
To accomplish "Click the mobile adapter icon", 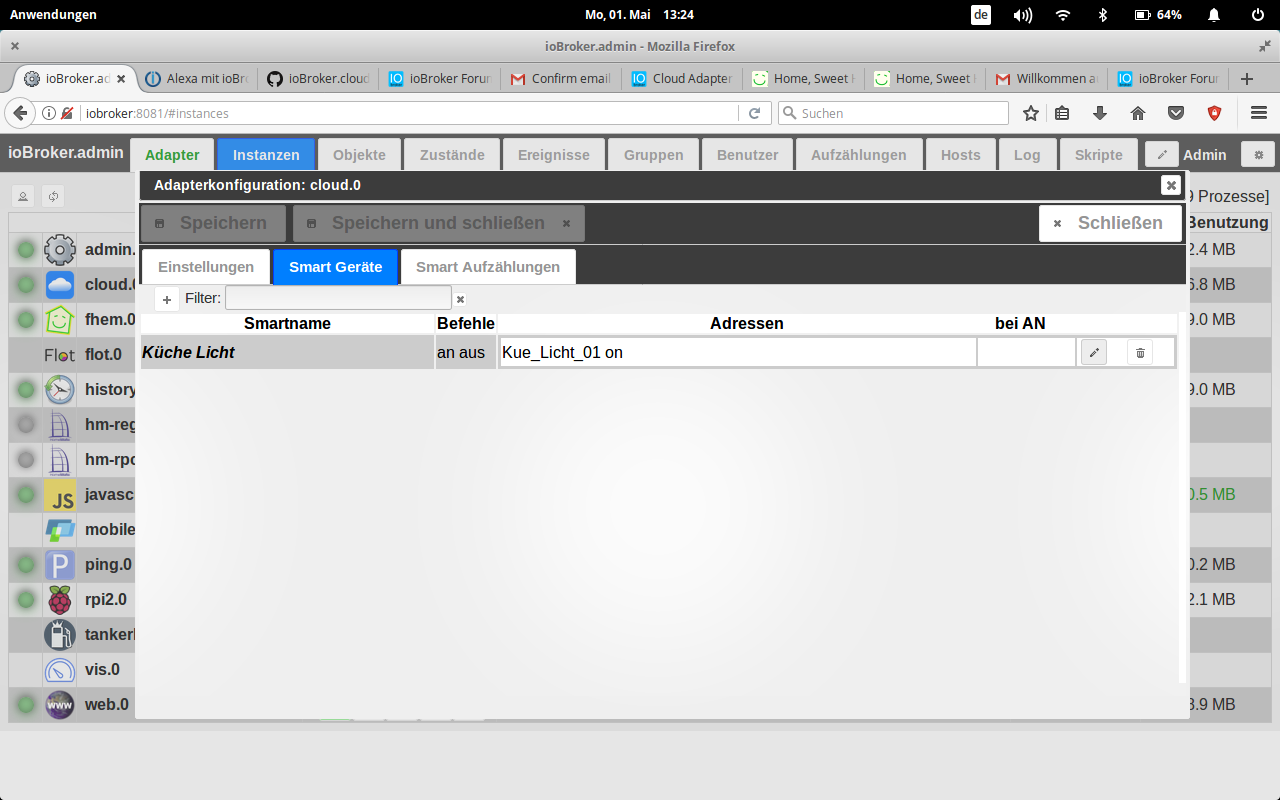I will pos(60,530).
